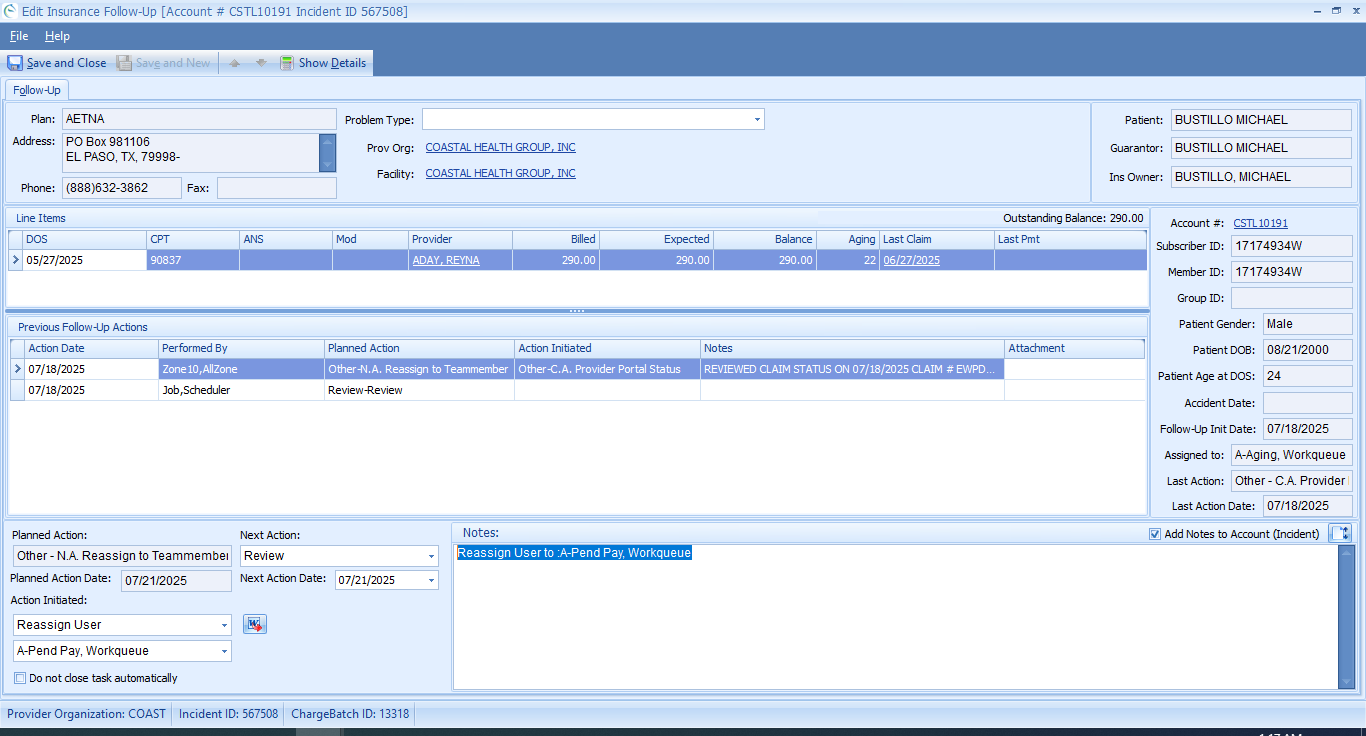Click the Word export icon beside Reassign User
This screenshot has width=1366, height=736.
tap(255, 624)
